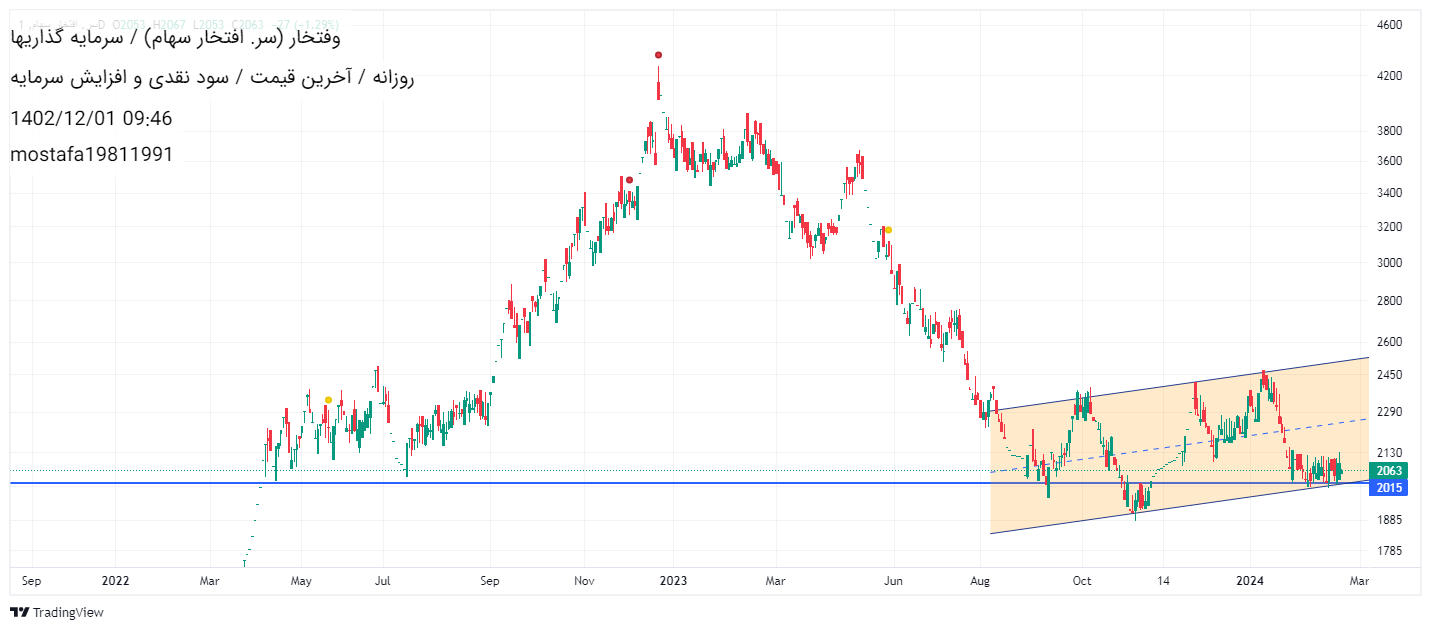
Task: Click the Oct label on time axis
Action: pos(1081,580)
